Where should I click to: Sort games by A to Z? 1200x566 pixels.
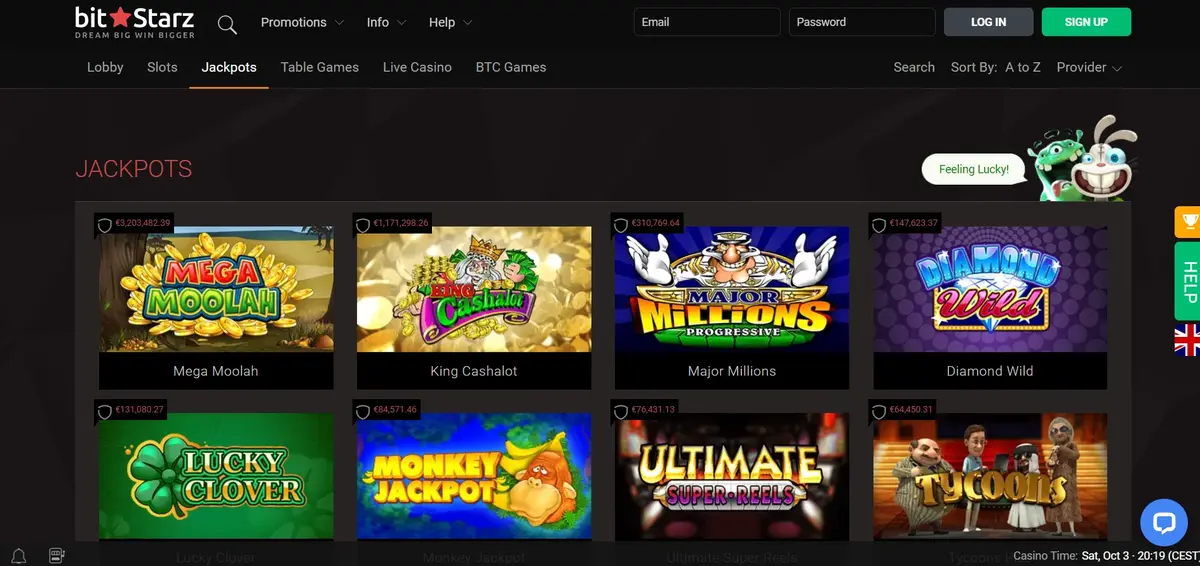[x=1023, y=67]
